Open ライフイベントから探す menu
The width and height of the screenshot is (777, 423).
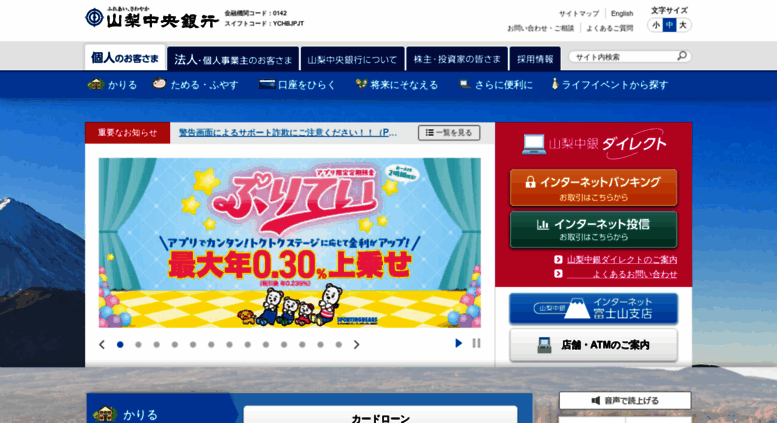click(610, 85)
